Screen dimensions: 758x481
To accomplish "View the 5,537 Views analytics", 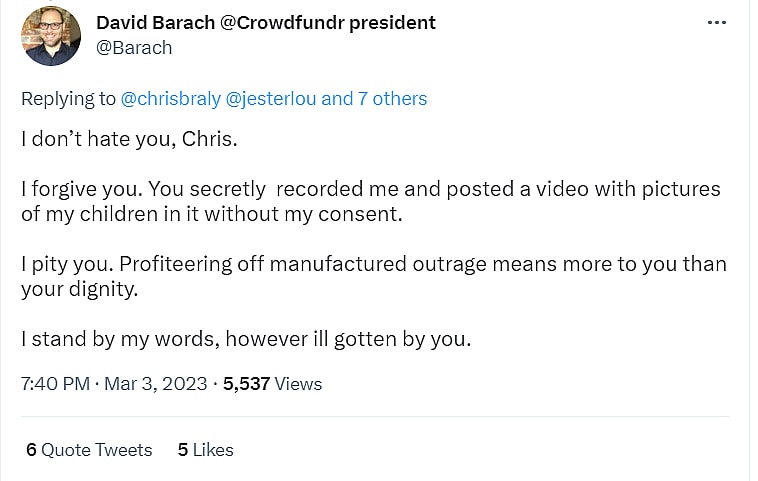I will tap(272, 383).
